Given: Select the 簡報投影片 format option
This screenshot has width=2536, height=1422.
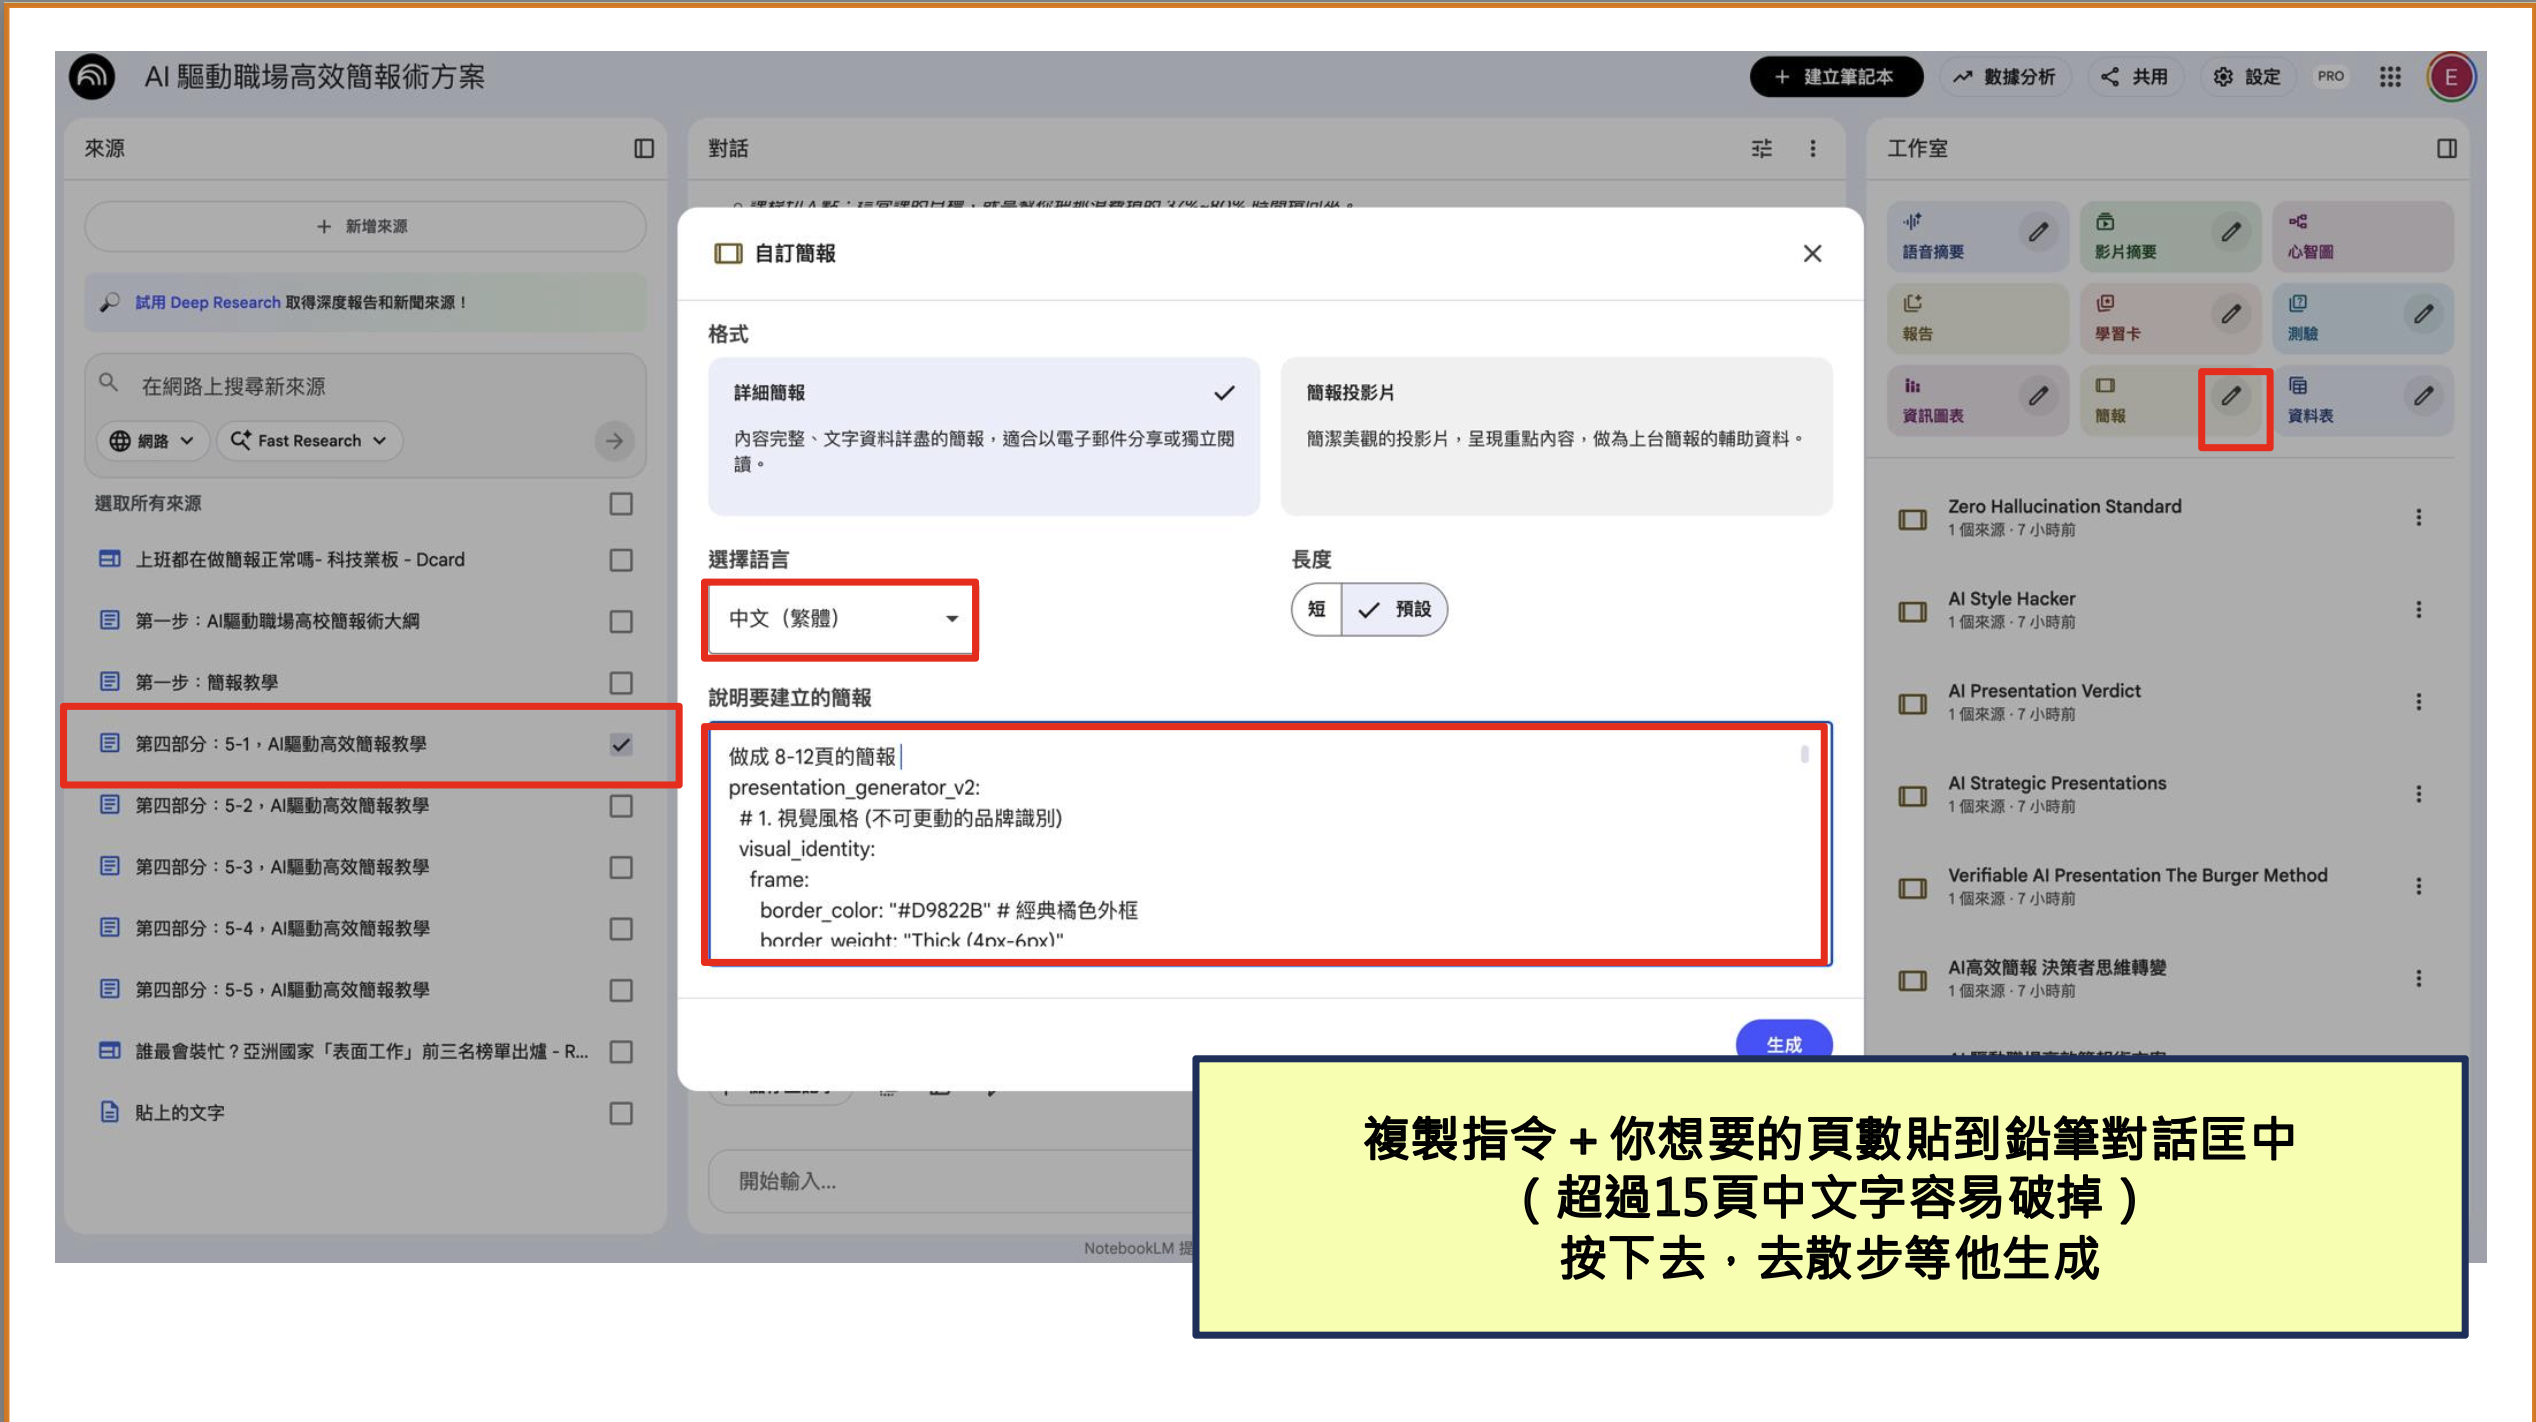Looking at the screenshot, I should [x=1555, y=435].
